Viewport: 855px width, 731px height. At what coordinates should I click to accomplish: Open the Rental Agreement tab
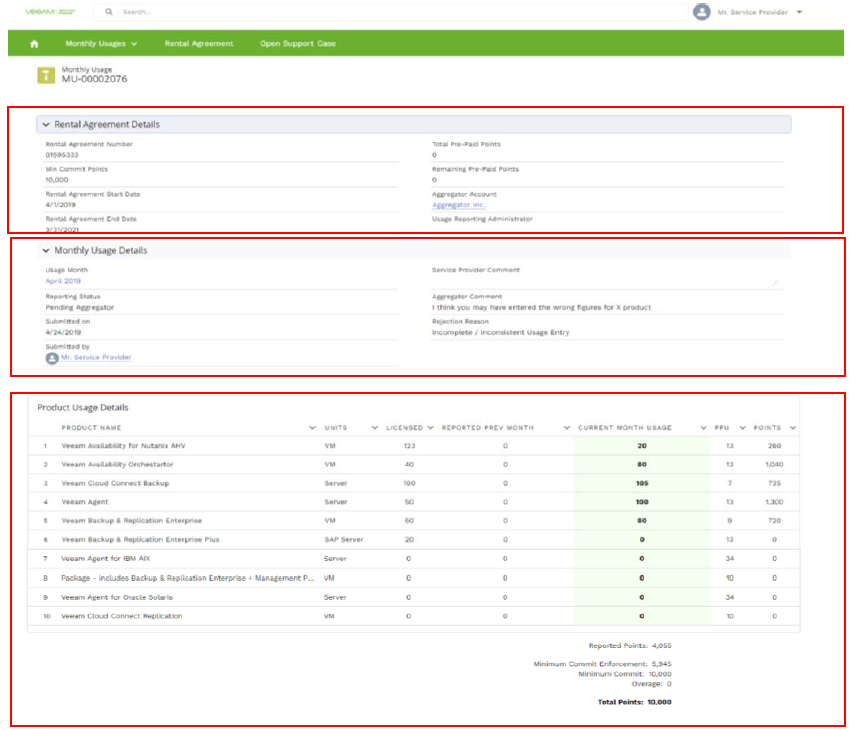click(199, 44)
